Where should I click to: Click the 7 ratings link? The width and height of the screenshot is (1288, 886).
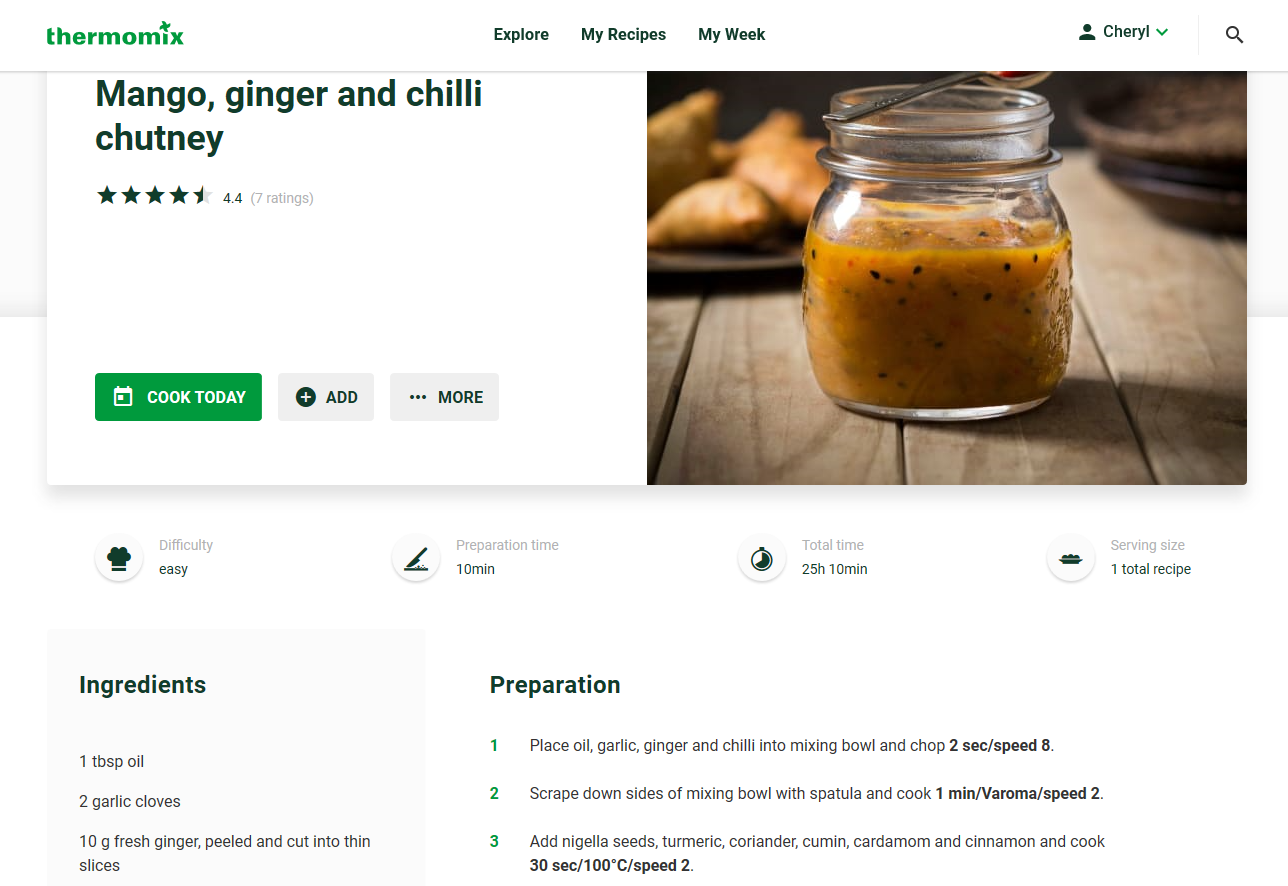pyautogui.click(x=282, y=198)
